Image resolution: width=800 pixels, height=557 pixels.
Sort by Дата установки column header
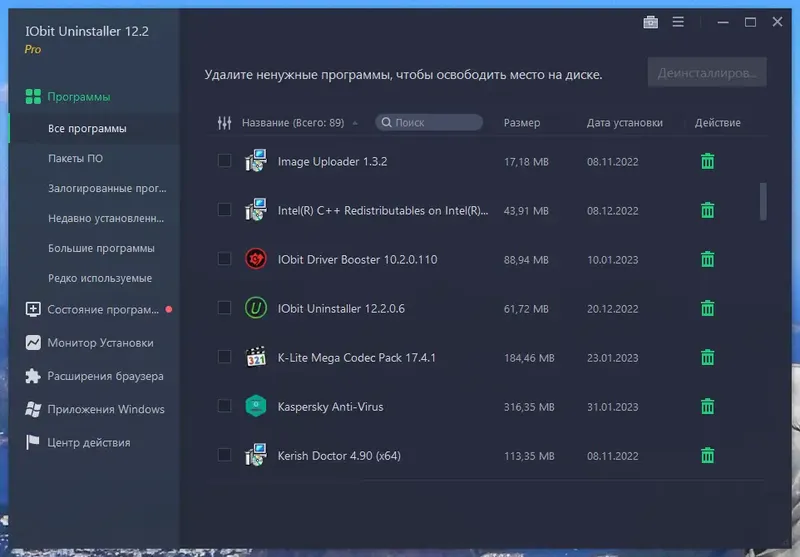624,123
